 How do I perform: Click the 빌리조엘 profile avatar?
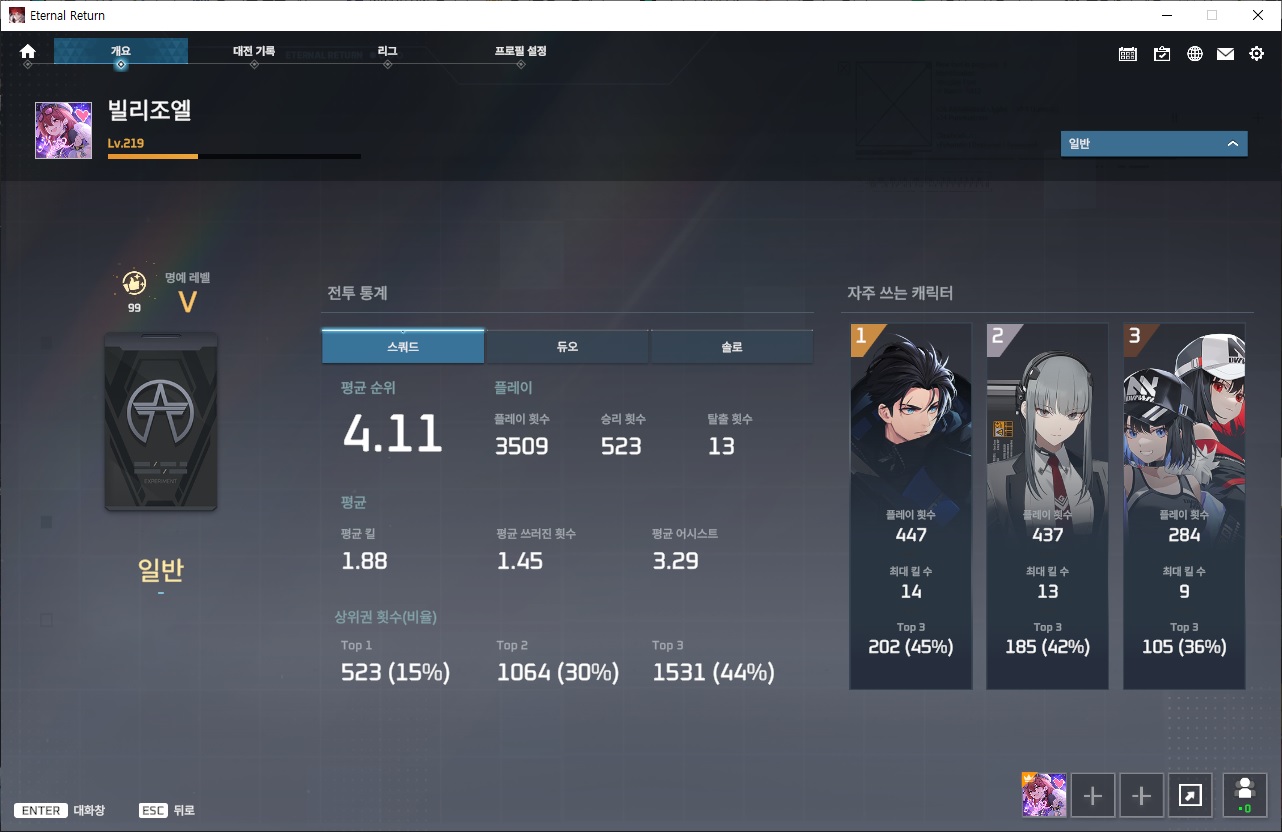(x=64, y=130)
